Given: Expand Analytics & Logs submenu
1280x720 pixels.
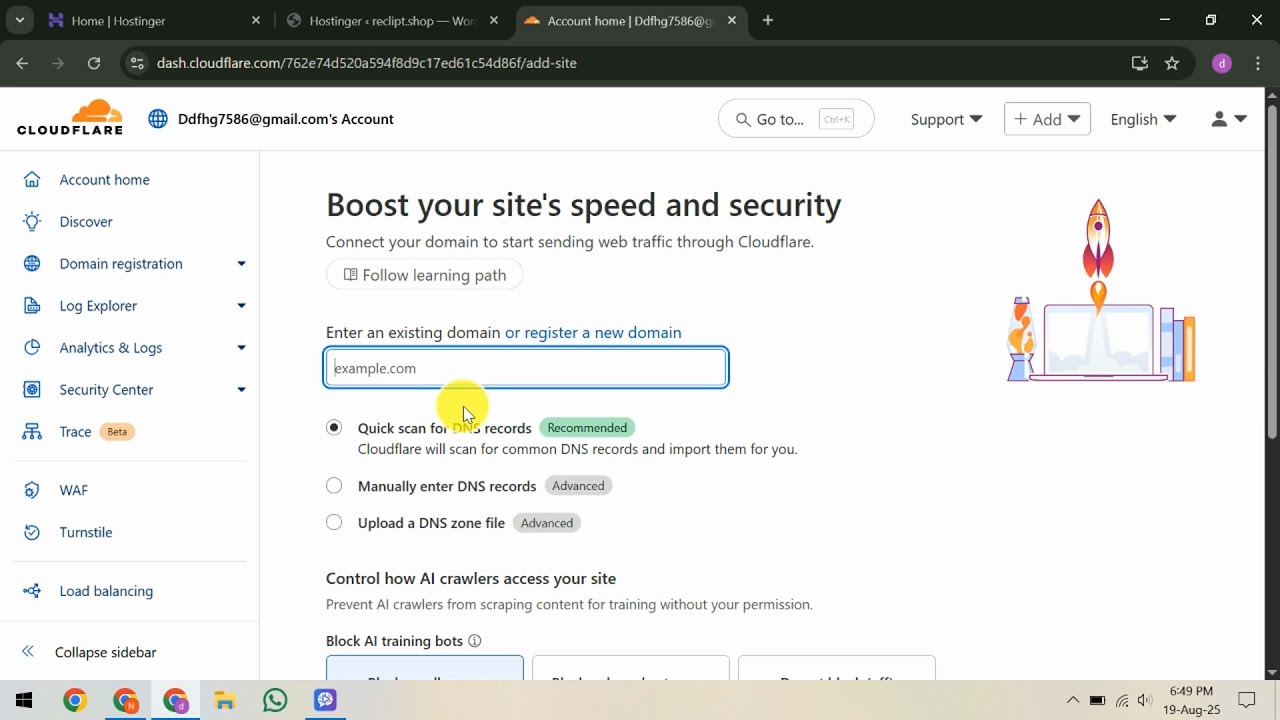Looking at the screenshot, I should (x=241, y=348).
